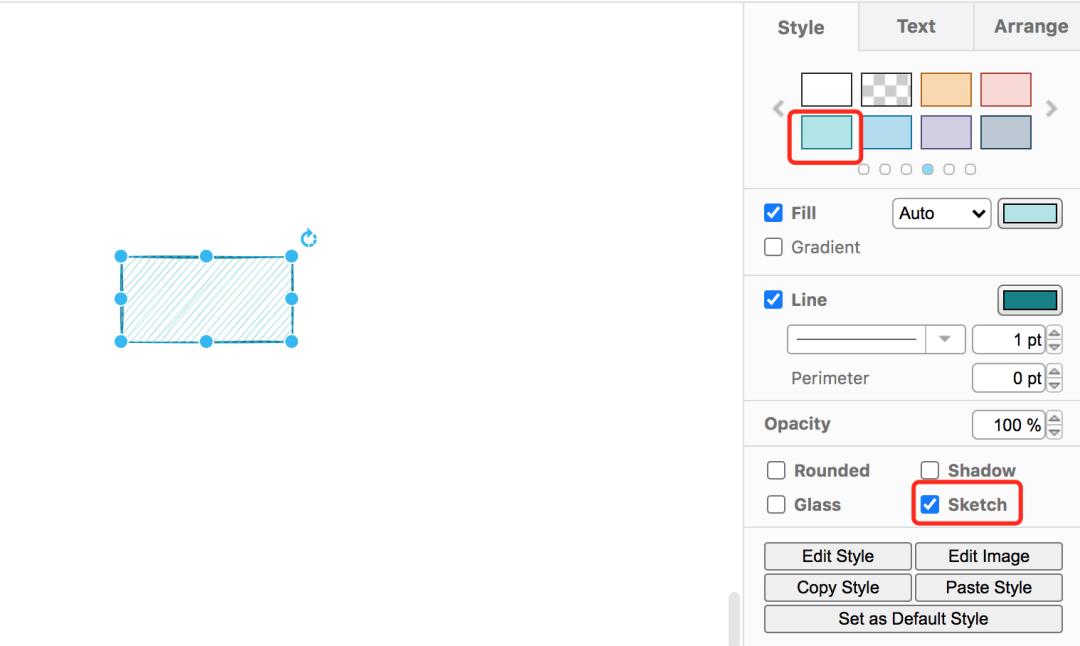Enable the Rounded checkbox

pyautogui.click(x=775, y=470)
